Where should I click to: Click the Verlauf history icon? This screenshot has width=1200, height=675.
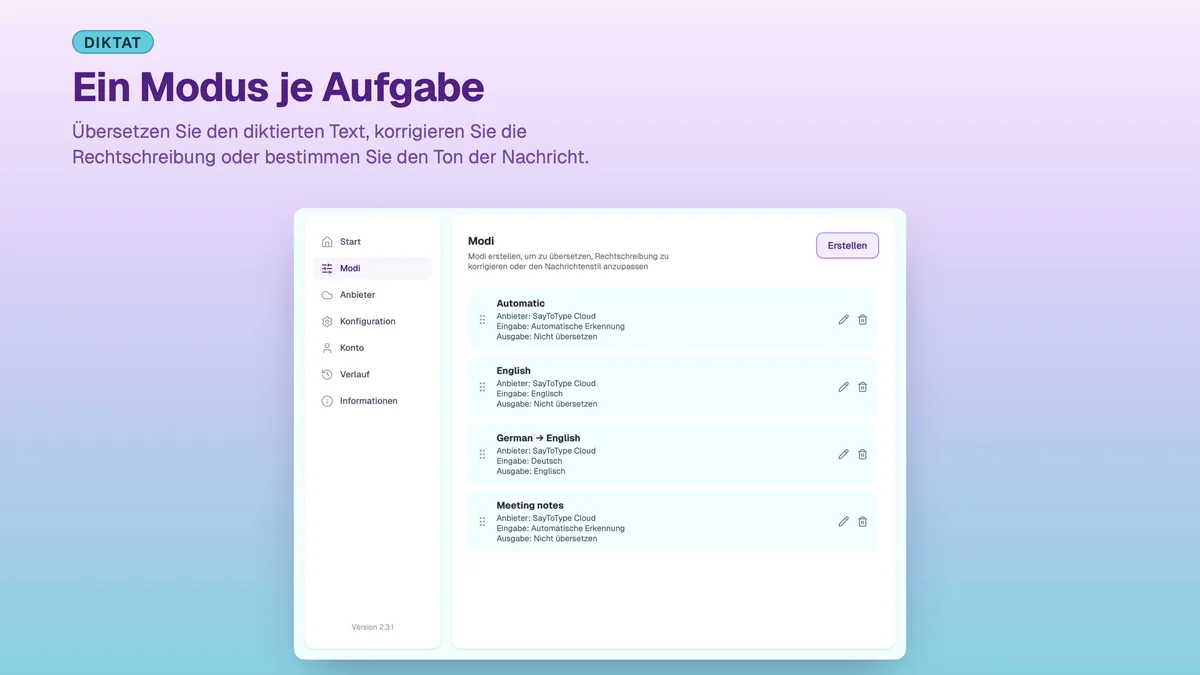pos(327,375)
